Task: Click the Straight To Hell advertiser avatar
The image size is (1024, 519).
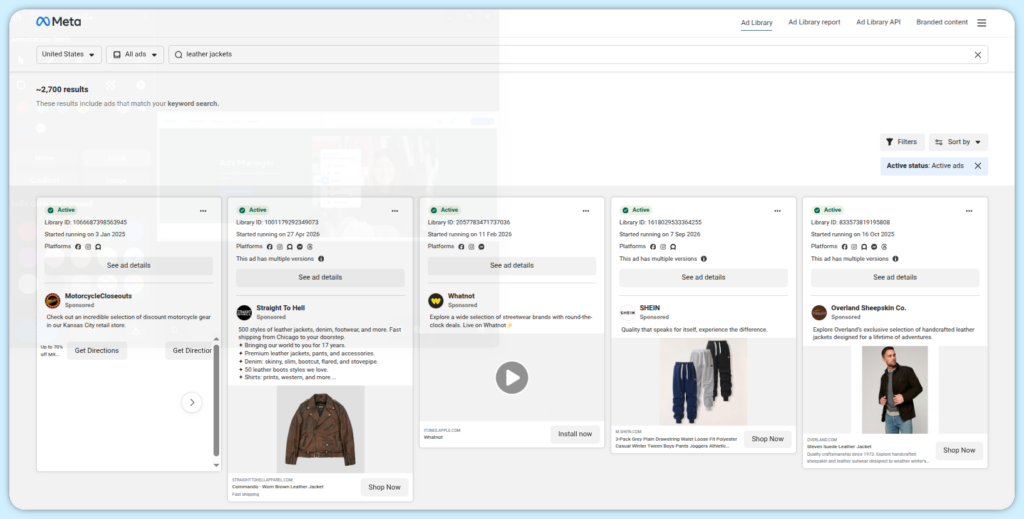Action: coord(244,312)
